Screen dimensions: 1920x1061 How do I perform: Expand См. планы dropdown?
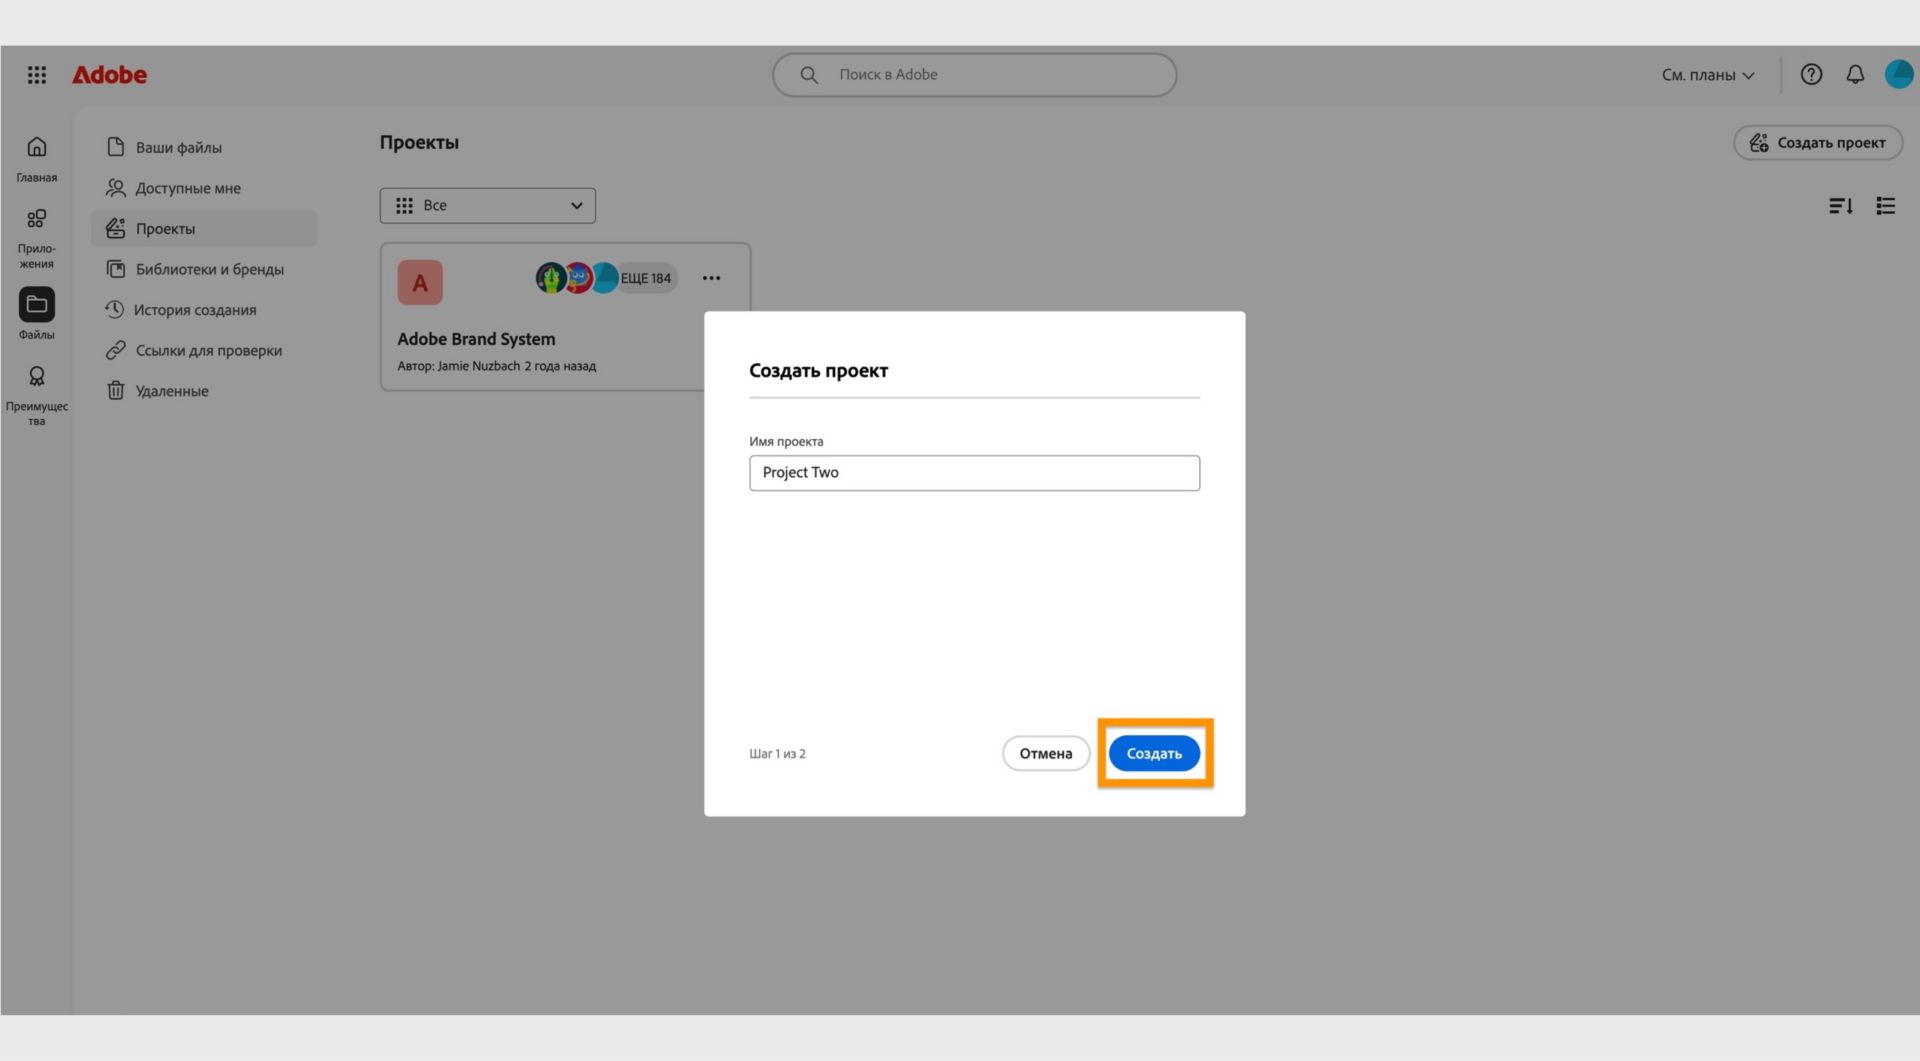click(x=1708, y=75)
